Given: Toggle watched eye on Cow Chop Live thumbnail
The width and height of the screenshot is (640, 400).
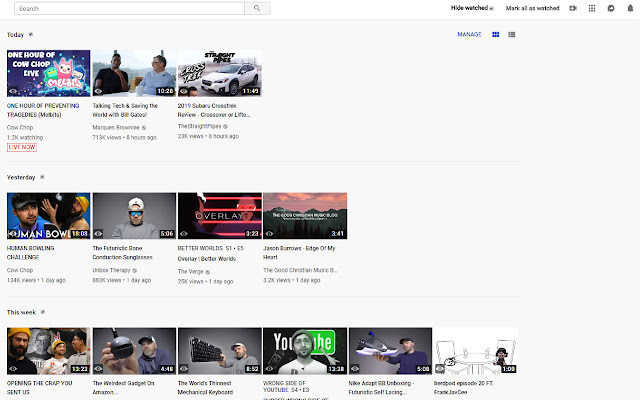Looking at the screenshot, I should coord(13,91).
